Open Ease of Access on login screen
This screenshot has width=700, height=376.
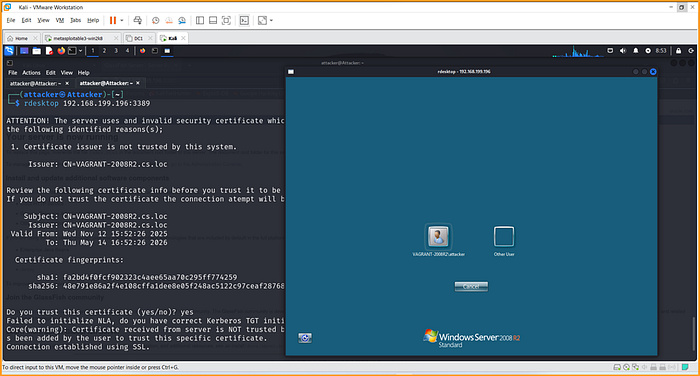(305, 338)
